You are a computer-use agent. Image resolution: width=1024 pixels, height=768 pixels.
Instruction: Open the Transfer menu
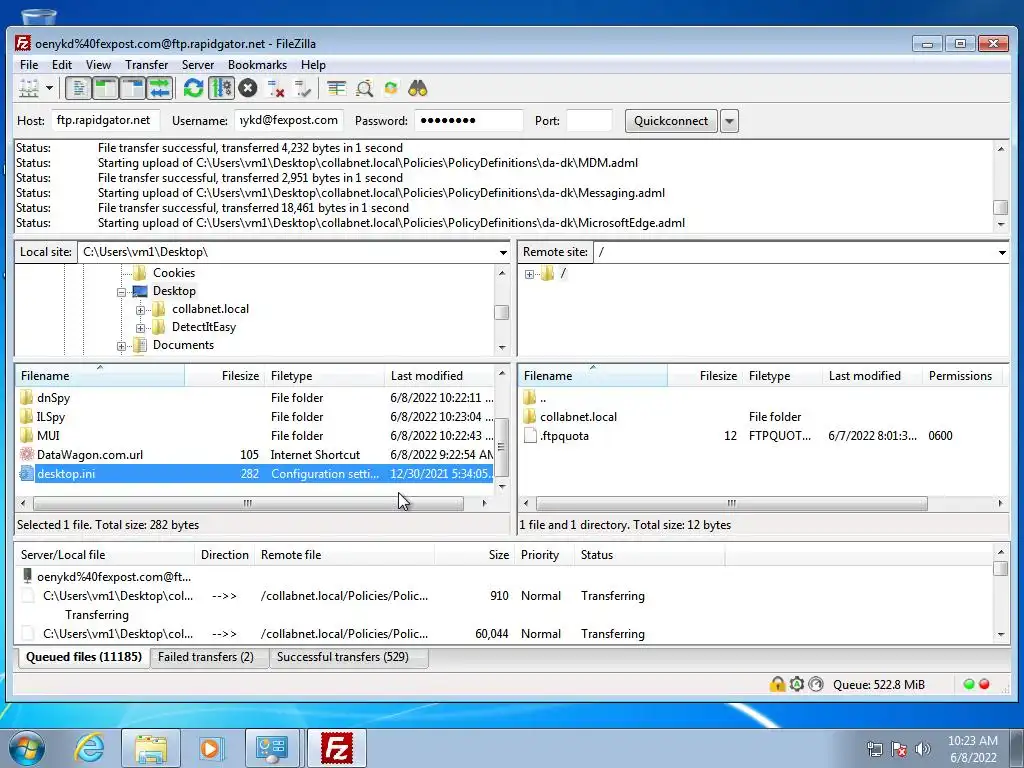(x=146, y=65)
